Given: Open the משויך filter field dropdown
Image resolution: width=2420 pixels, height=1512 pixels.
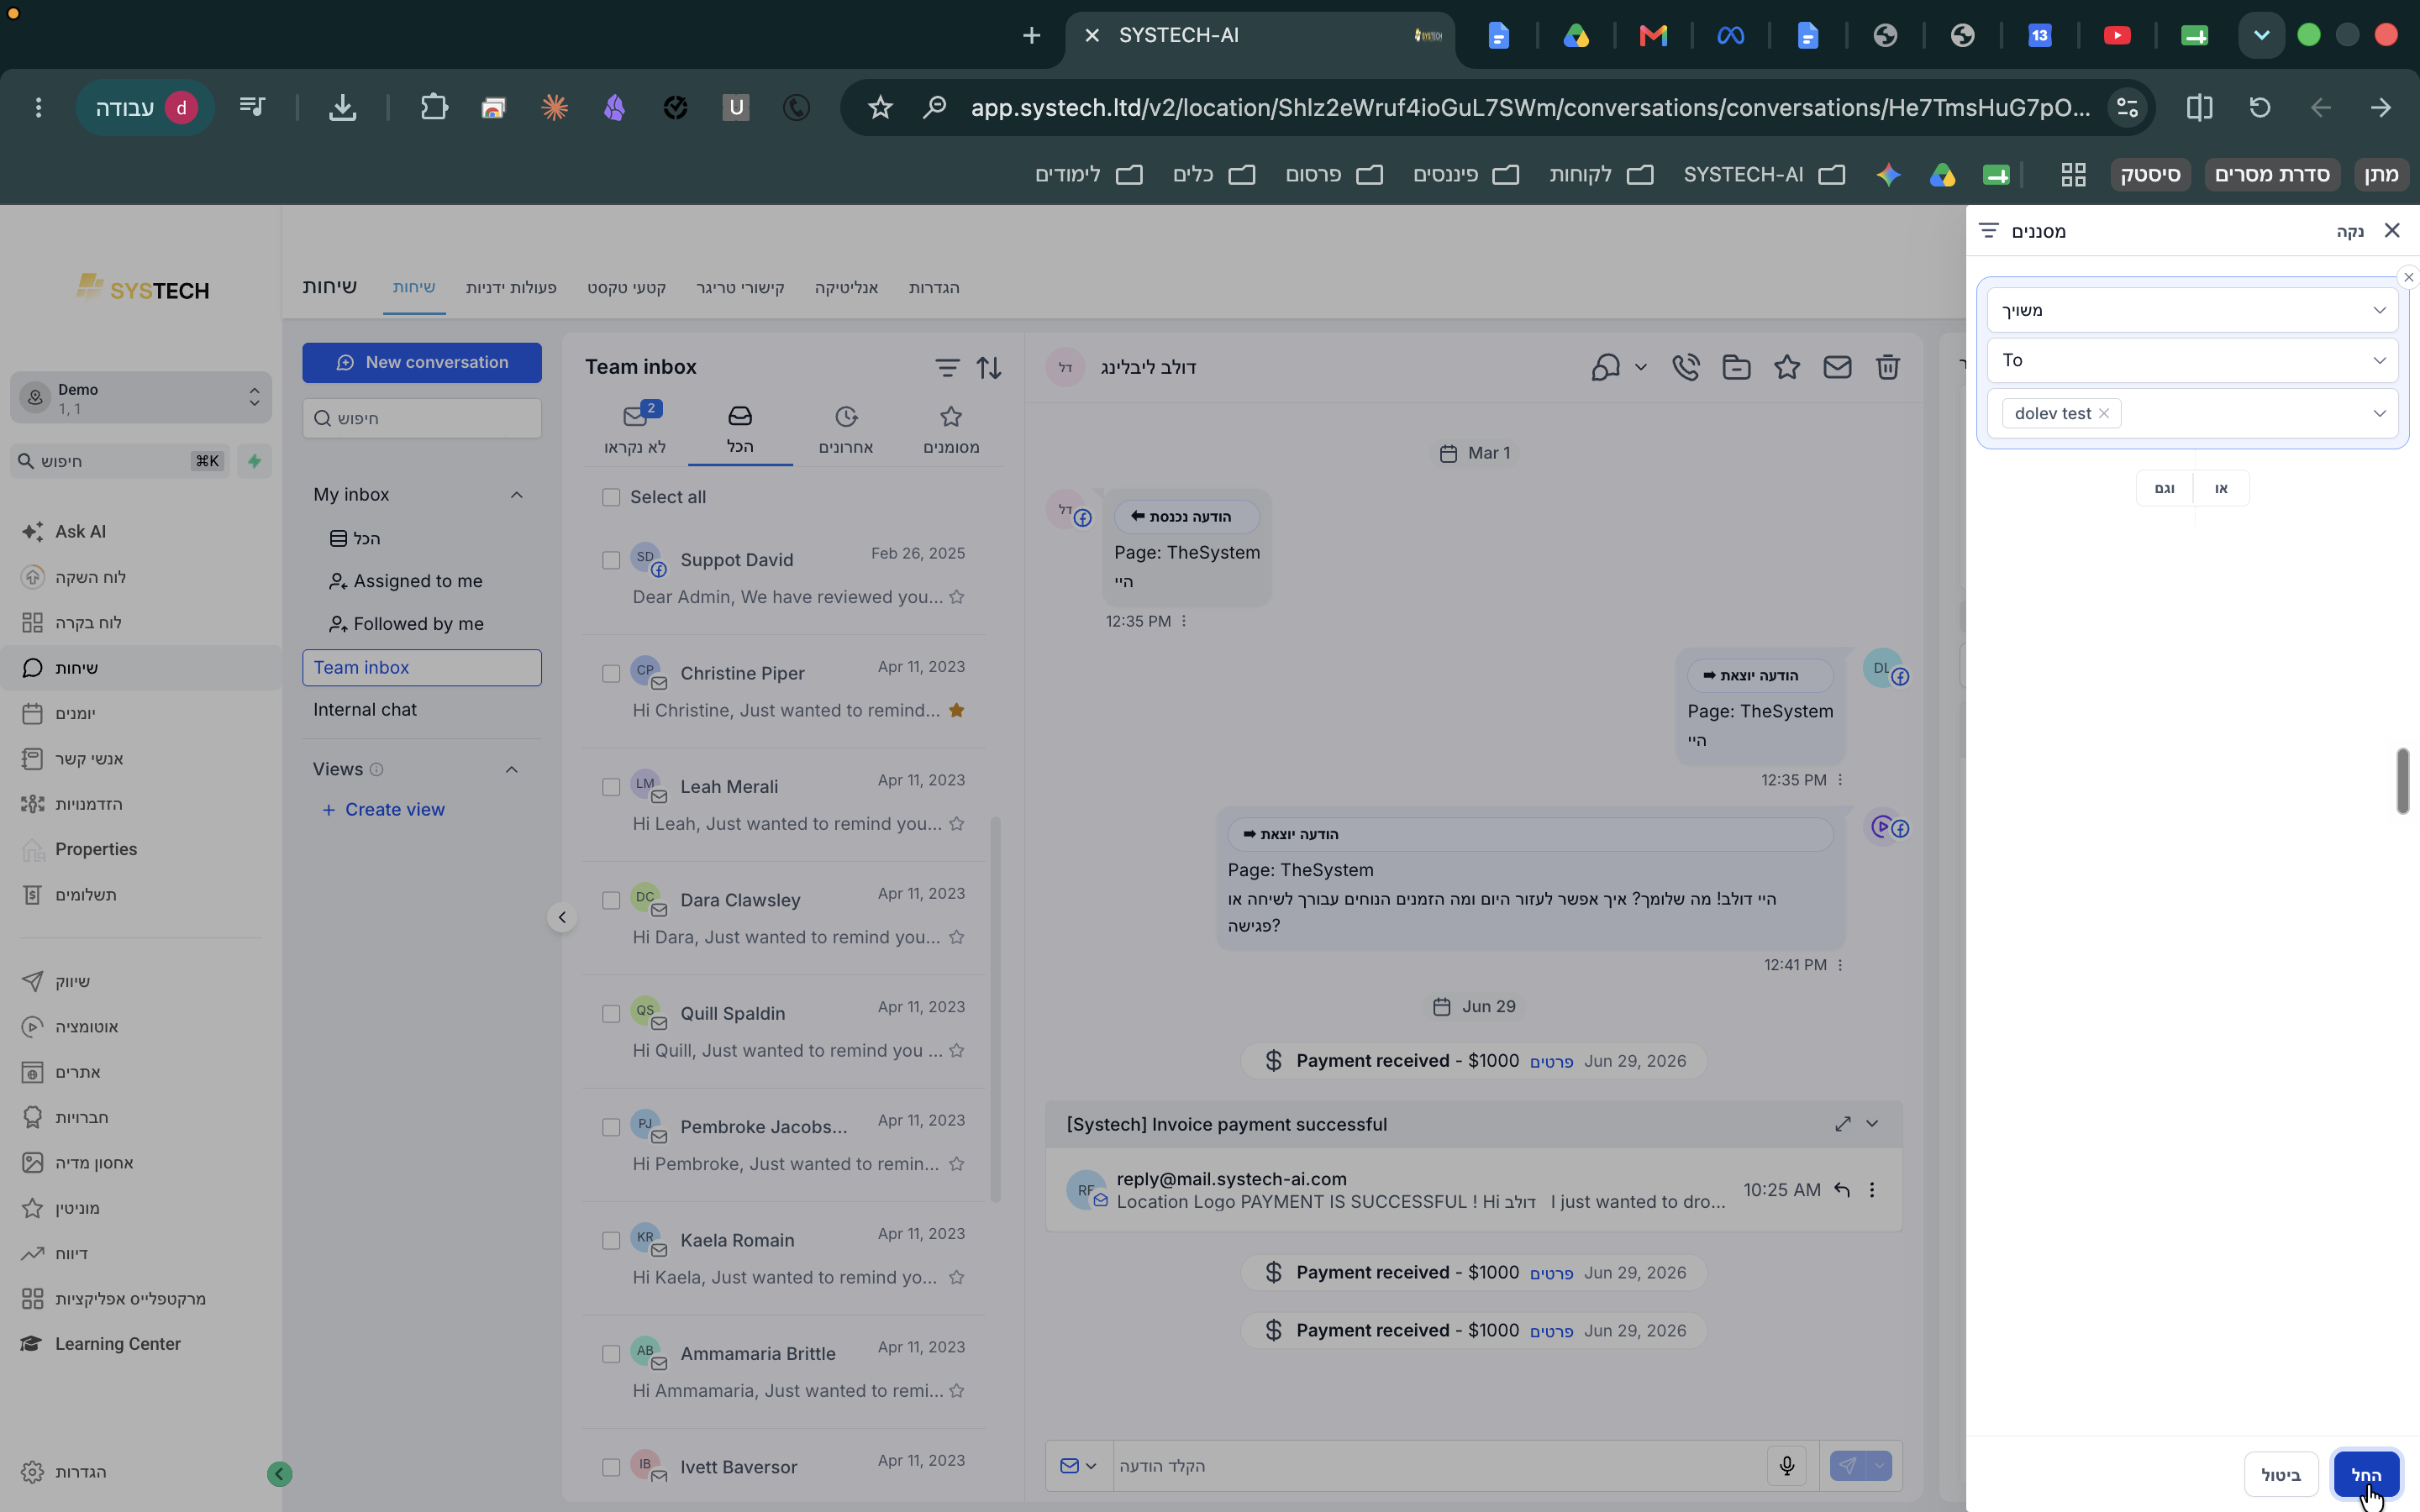Looking at the screenshot, I should [2192, 310].
